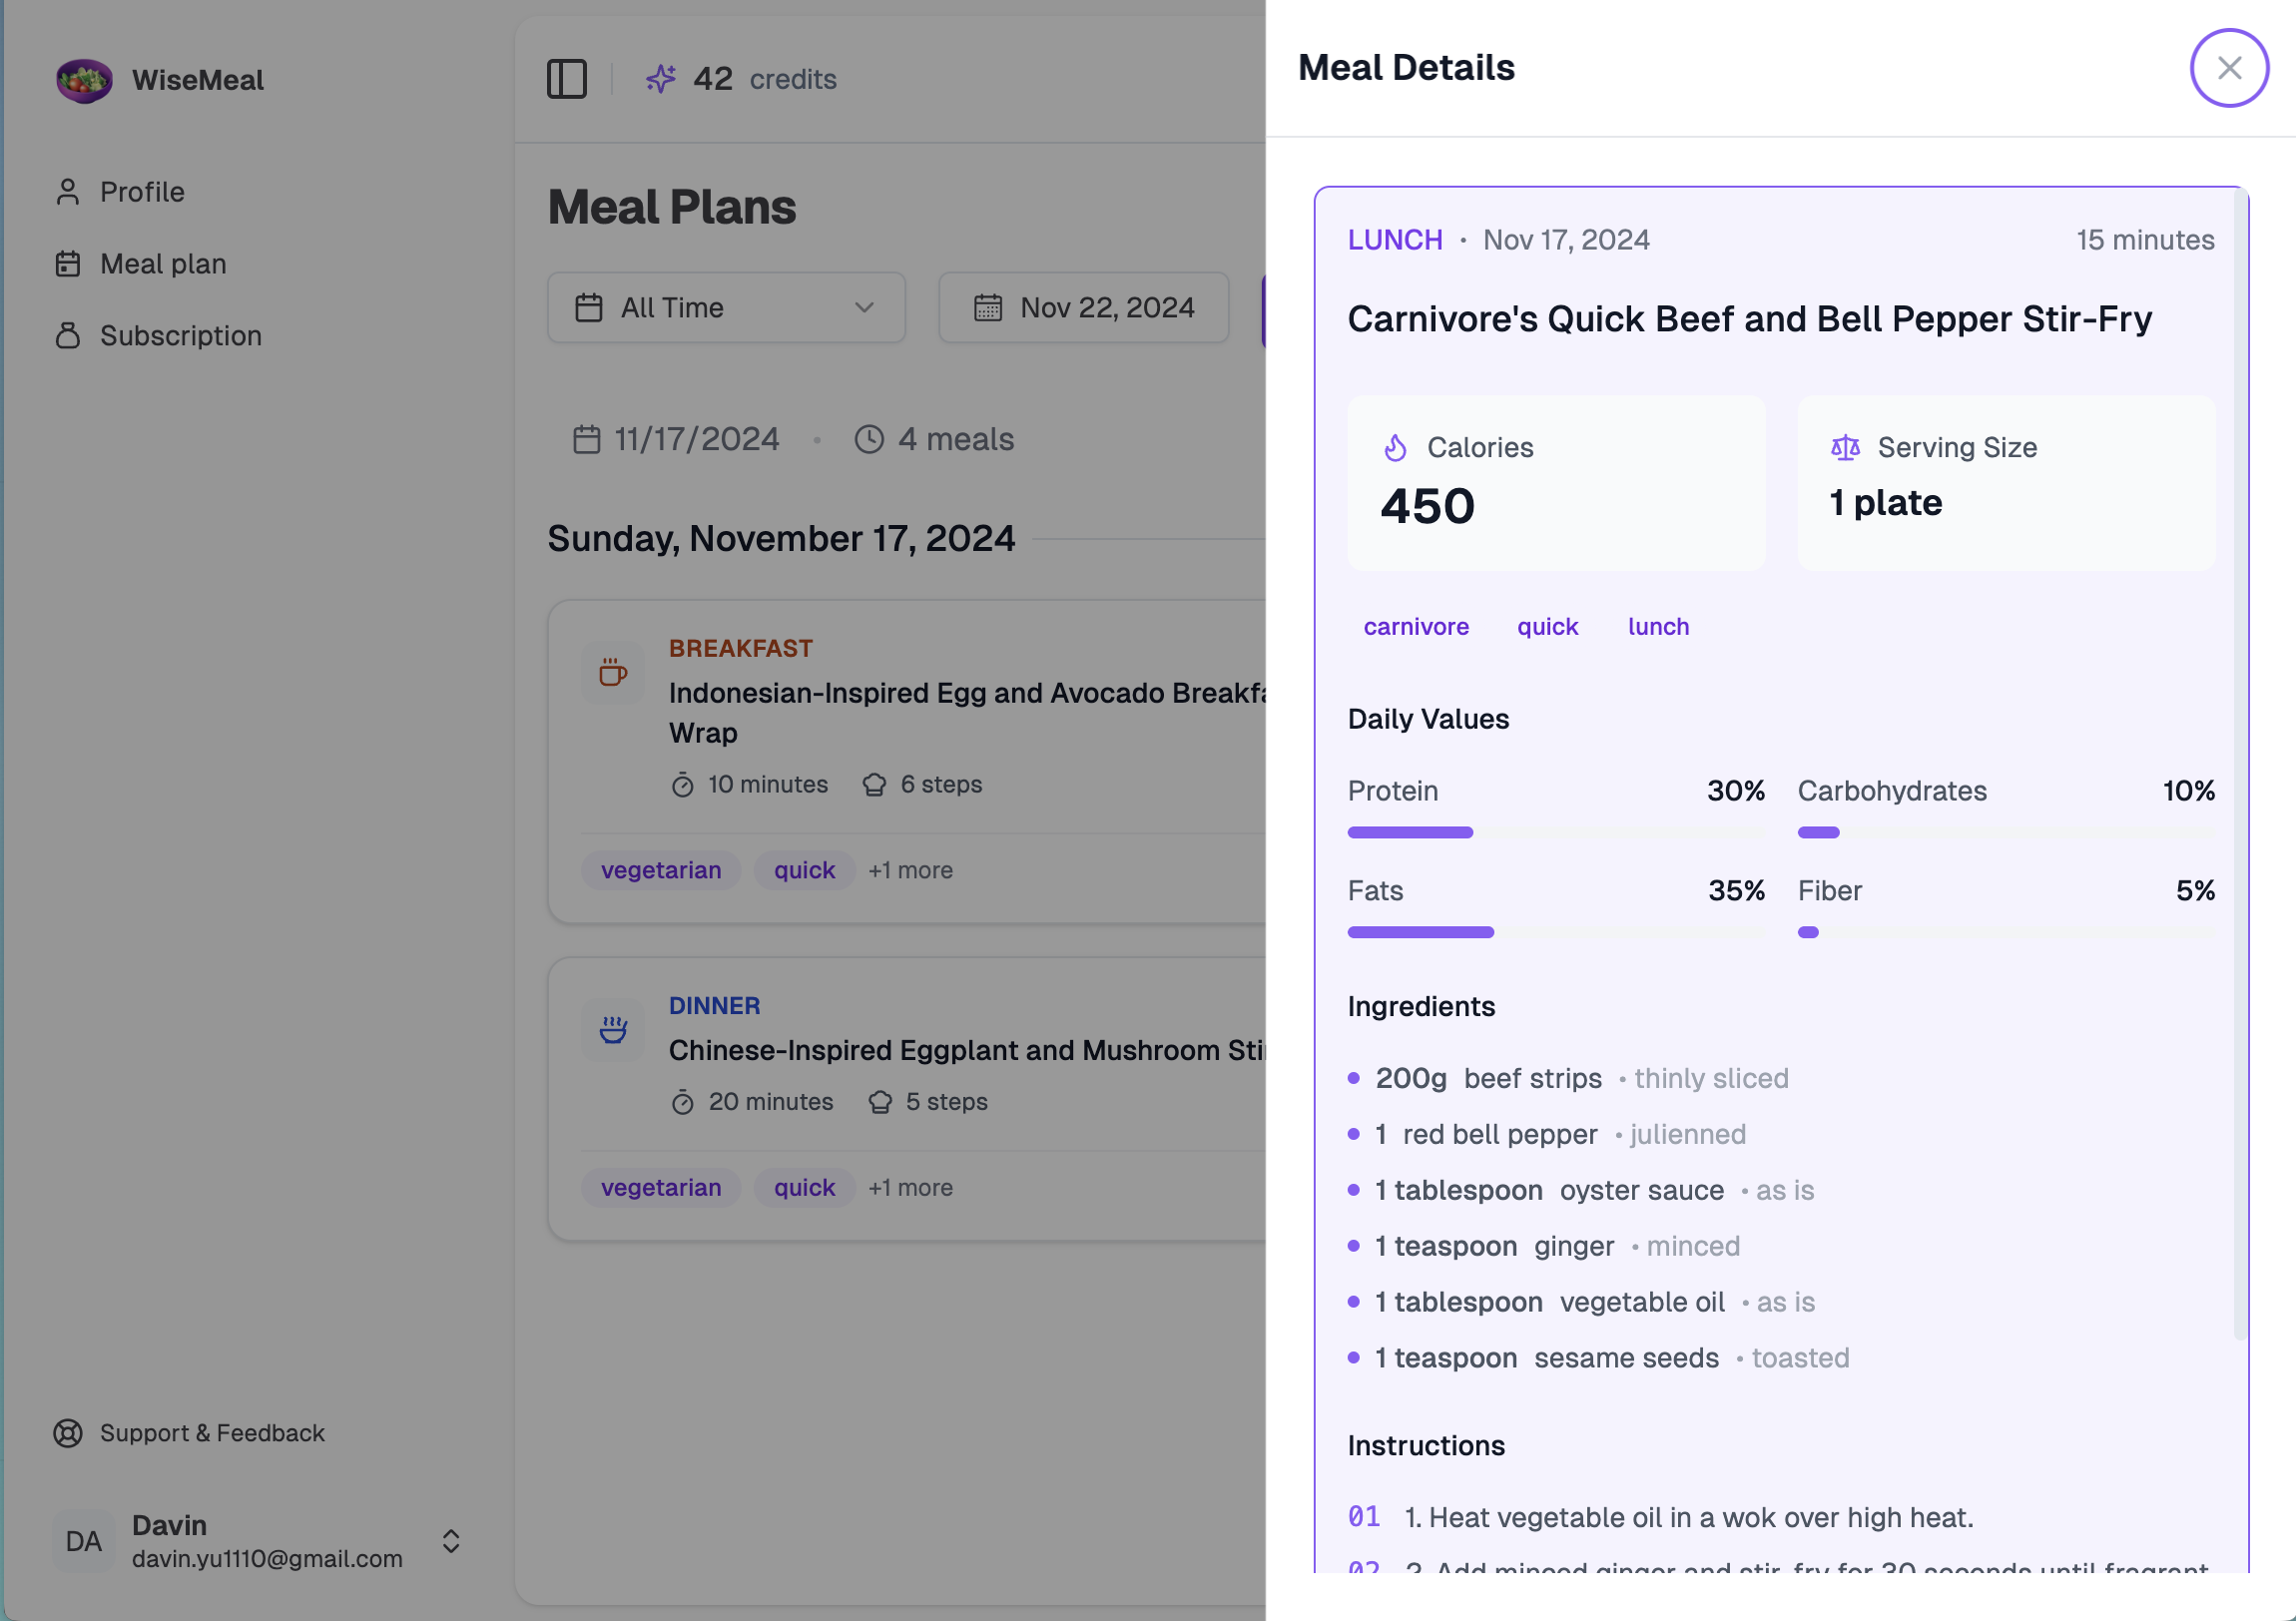Open the Profile page
Viewport: 2296px width, 1621px height.
click(x=142, y=192)
